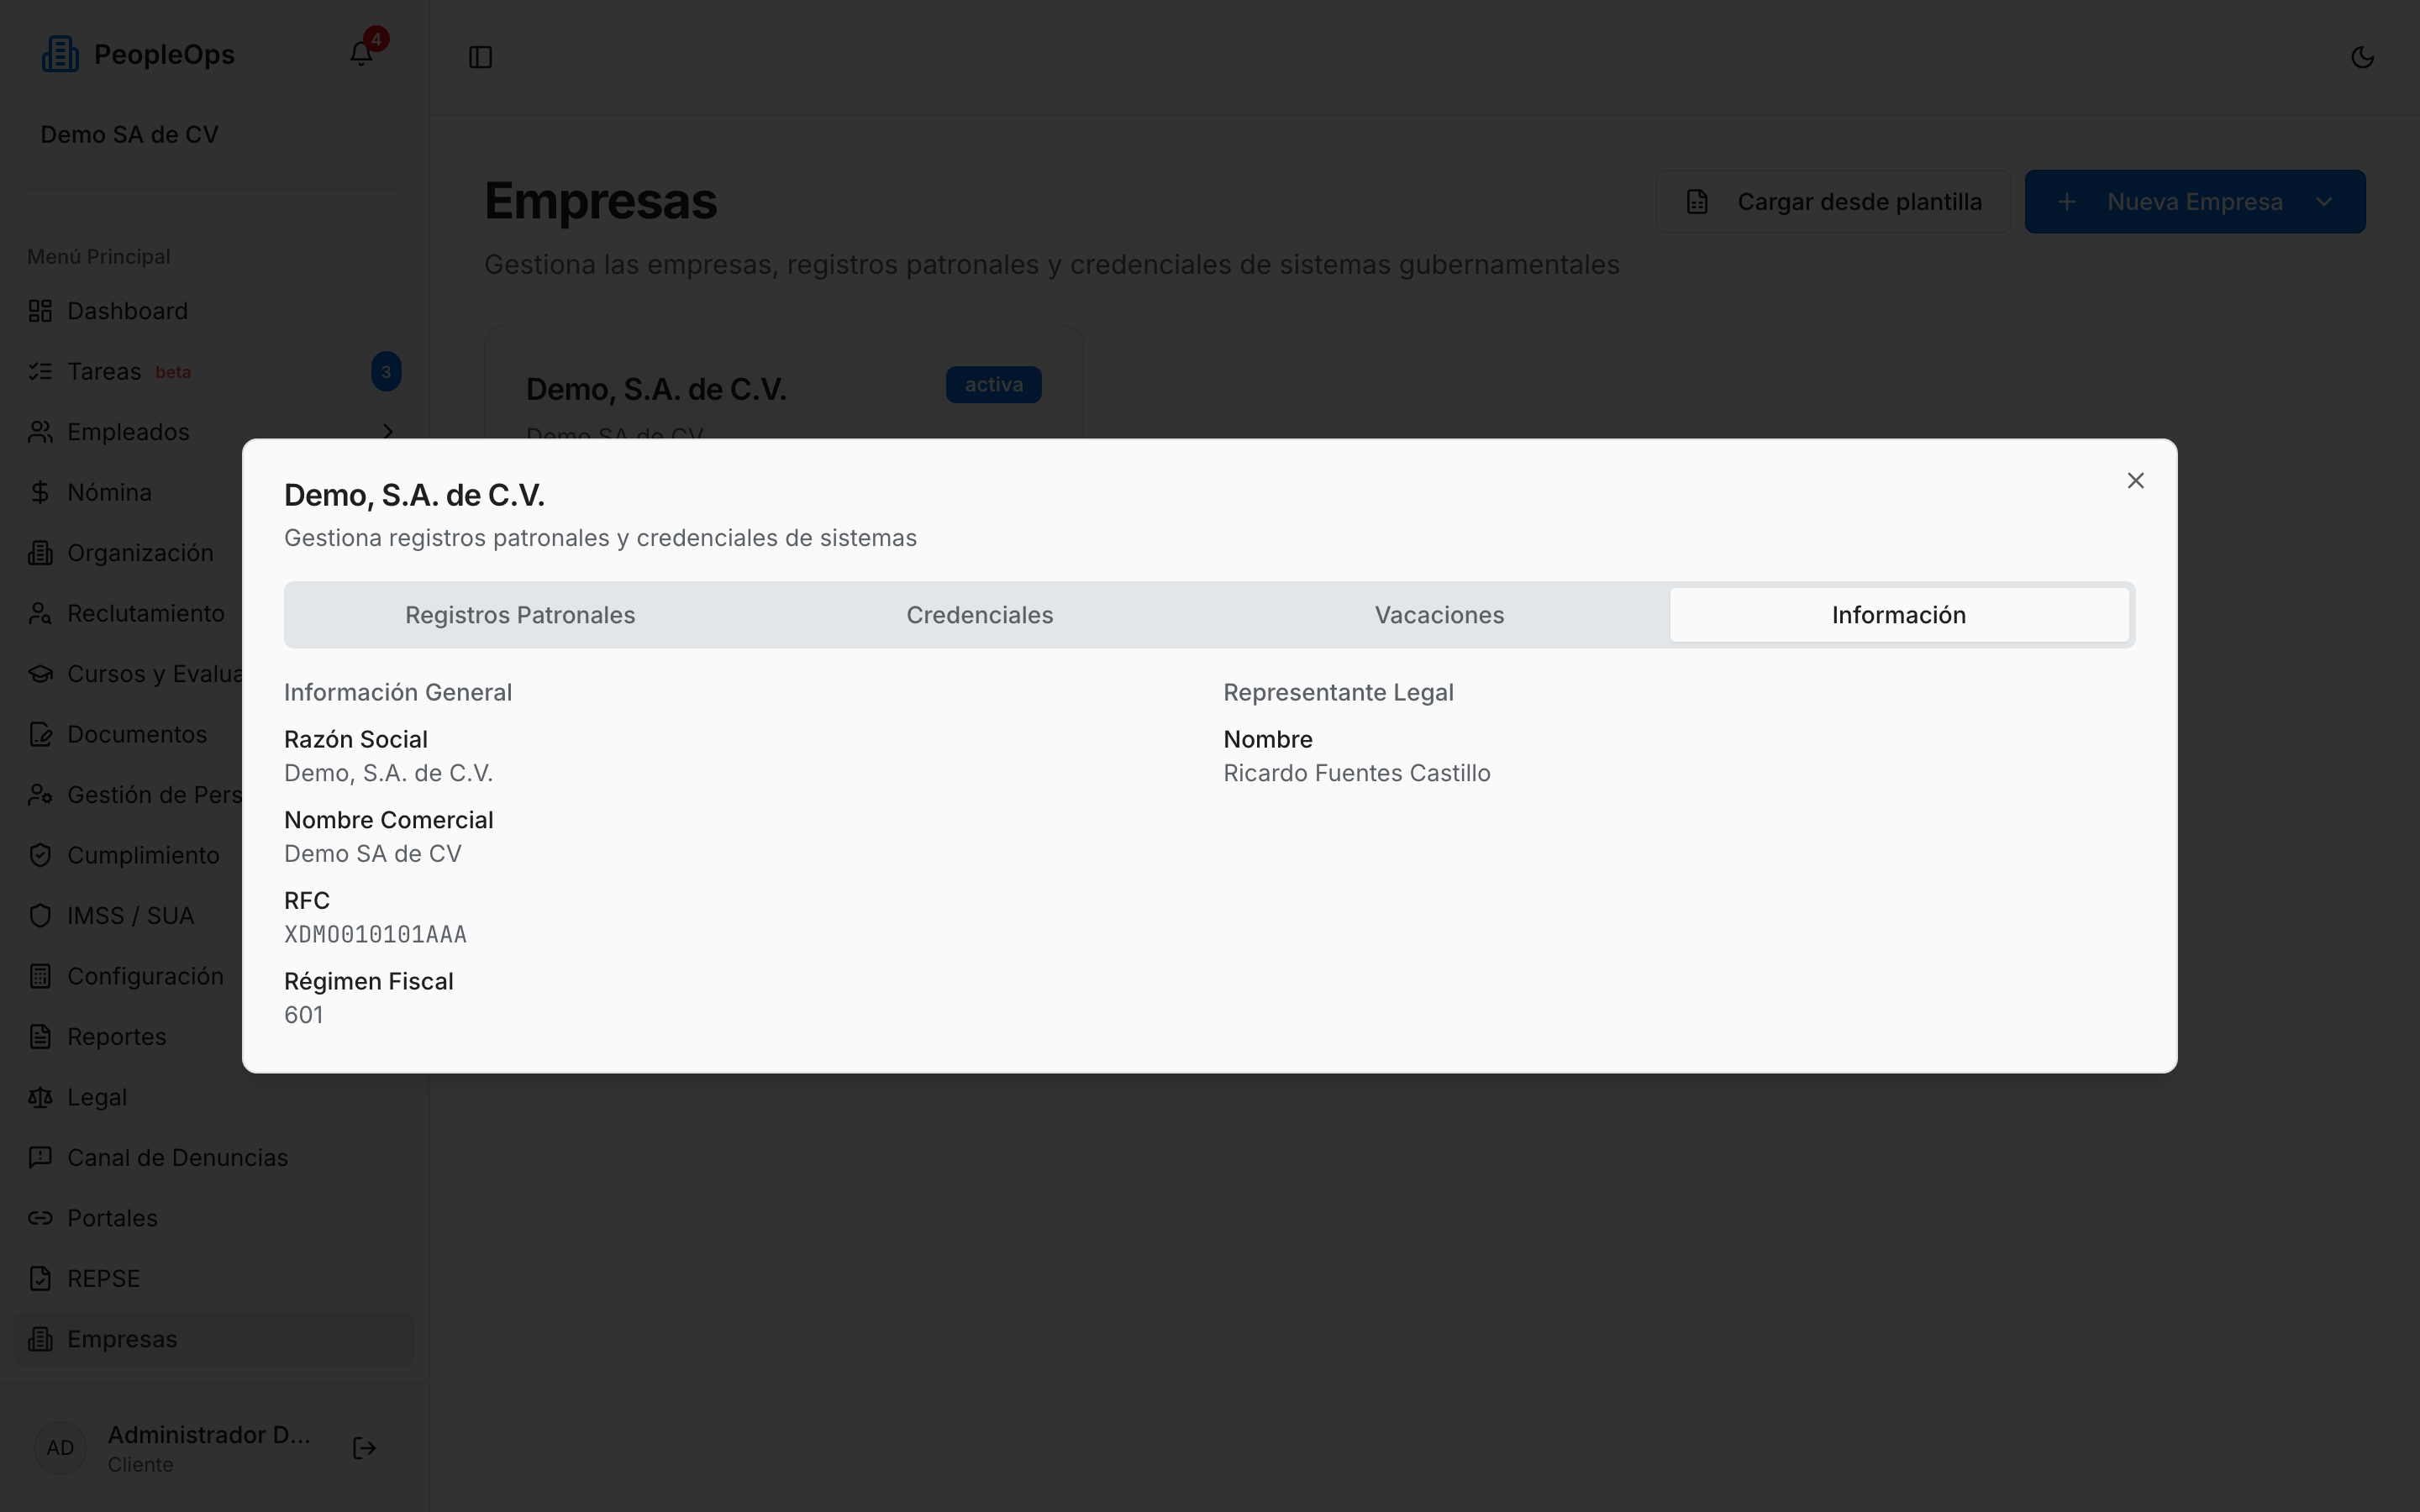The height and width of the screenshot is (1512, 2420).
Task: Click the Nombre Comercial value Demo SA de CV
Action: pyautogui.click(x=373, y=854)
